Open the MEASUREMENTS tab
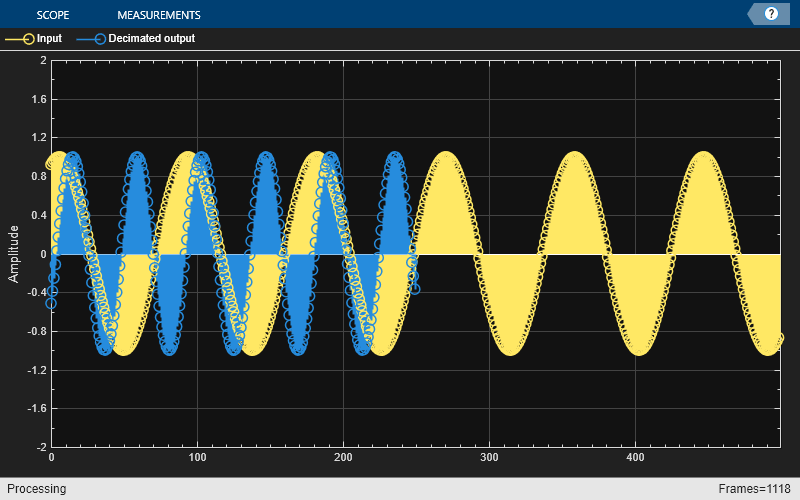 [x=158, y=15]
